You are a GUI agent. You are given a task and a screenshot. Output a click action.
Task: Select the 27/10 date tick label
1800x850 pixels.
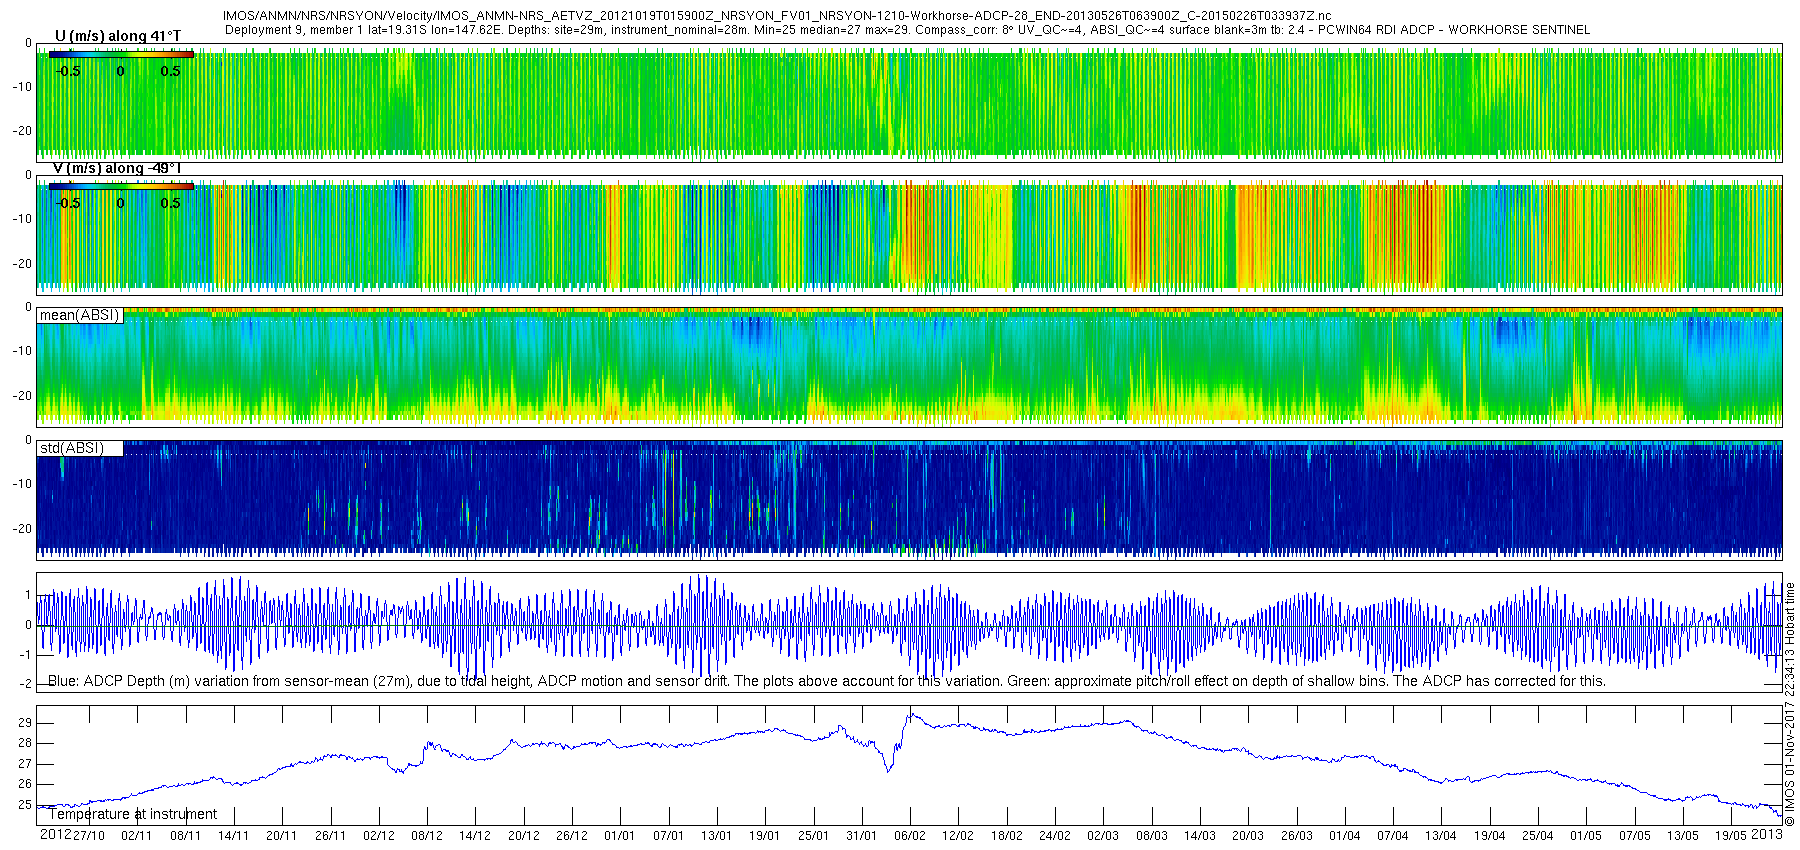89,836
